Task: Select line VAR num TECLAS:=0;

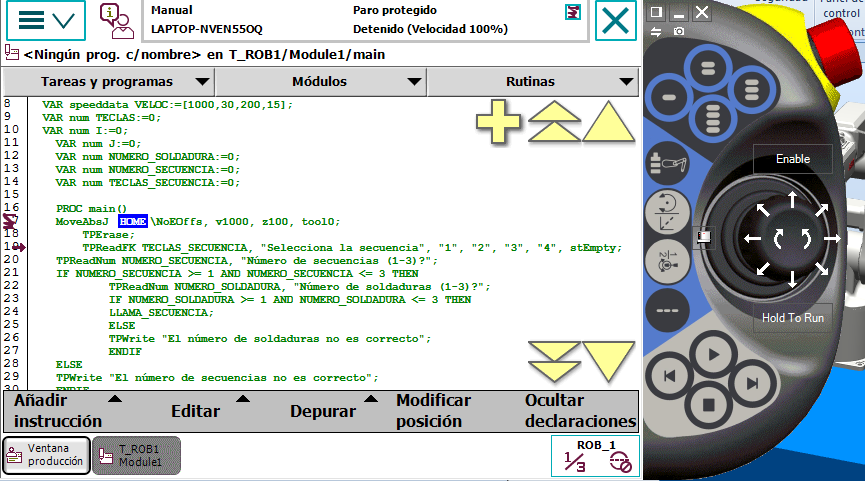Action: tap(102, 117)
